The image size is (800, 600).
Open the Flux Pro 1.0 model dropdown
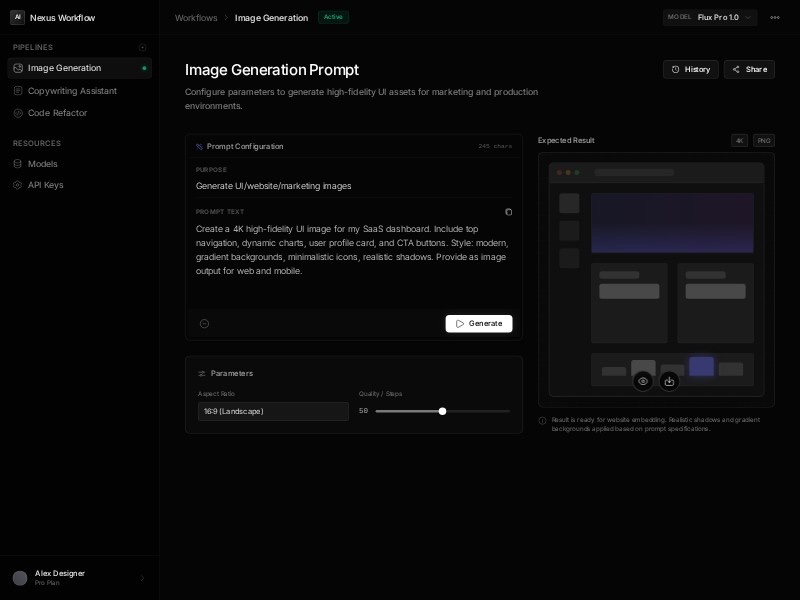coord(710,17)
